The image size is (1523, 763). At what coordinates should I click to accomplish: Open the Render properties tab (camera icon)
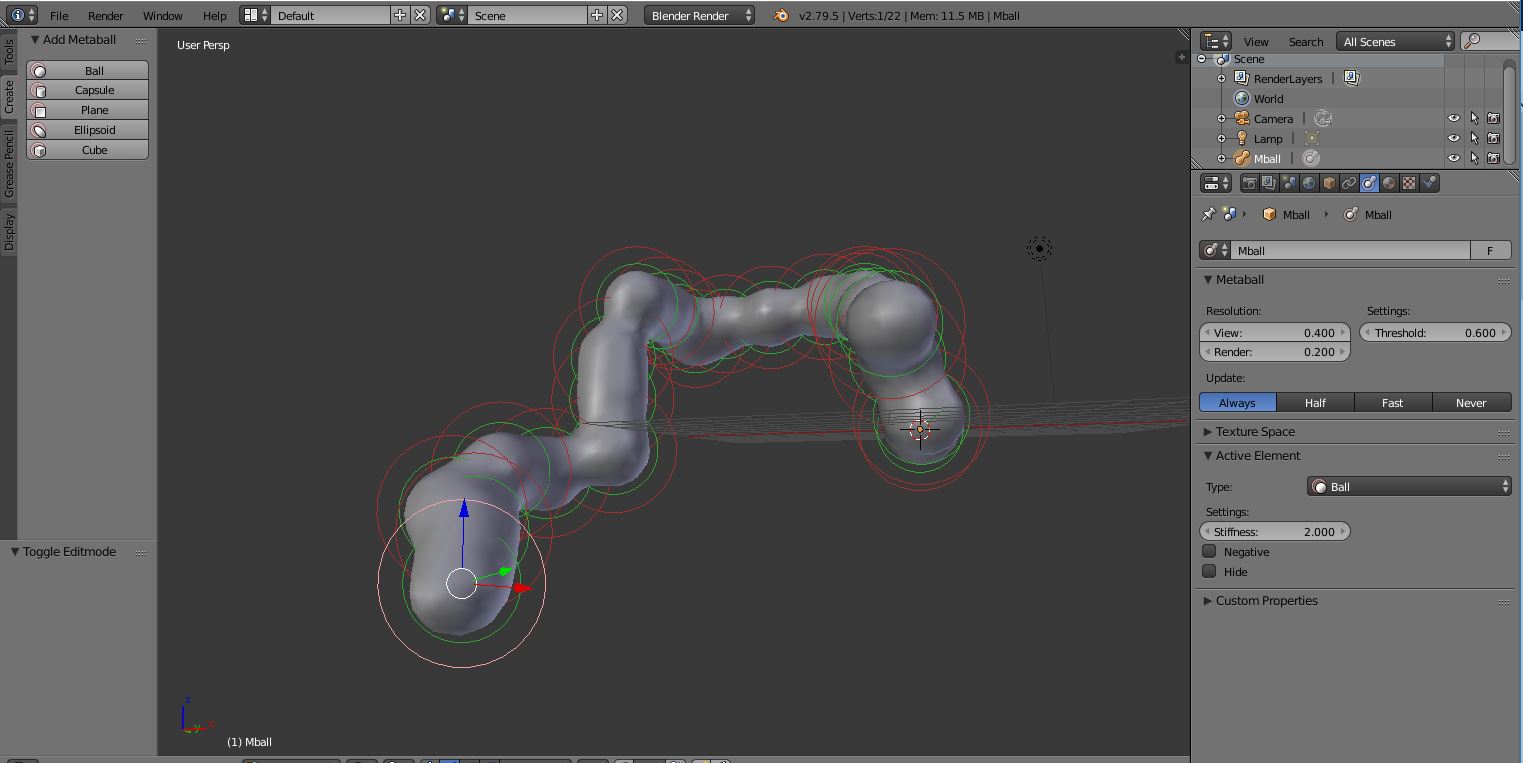pyautogui.click(x=1249, y=183)
